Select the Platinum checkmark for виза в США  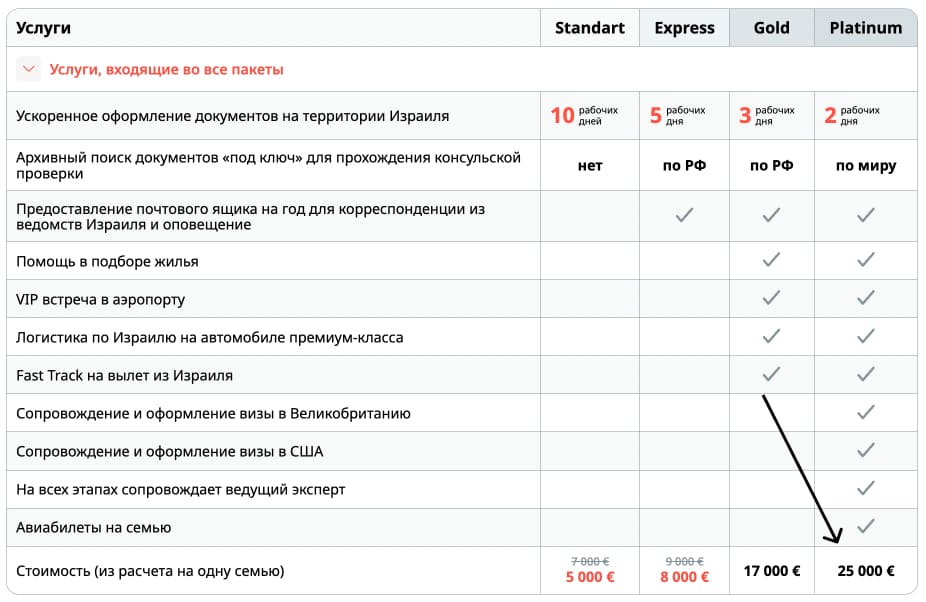click(x=865, y=451)
